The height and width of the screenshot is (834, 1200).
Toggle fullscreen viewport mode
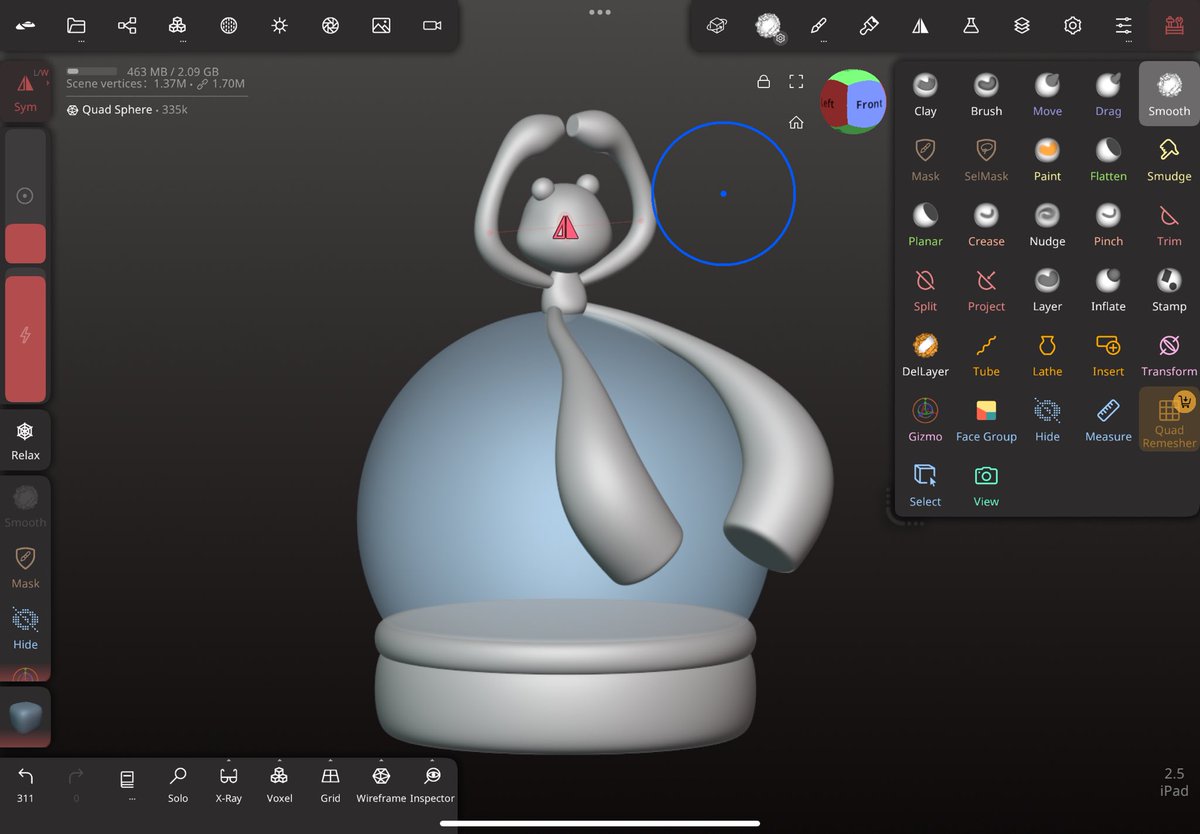point(796,81)
